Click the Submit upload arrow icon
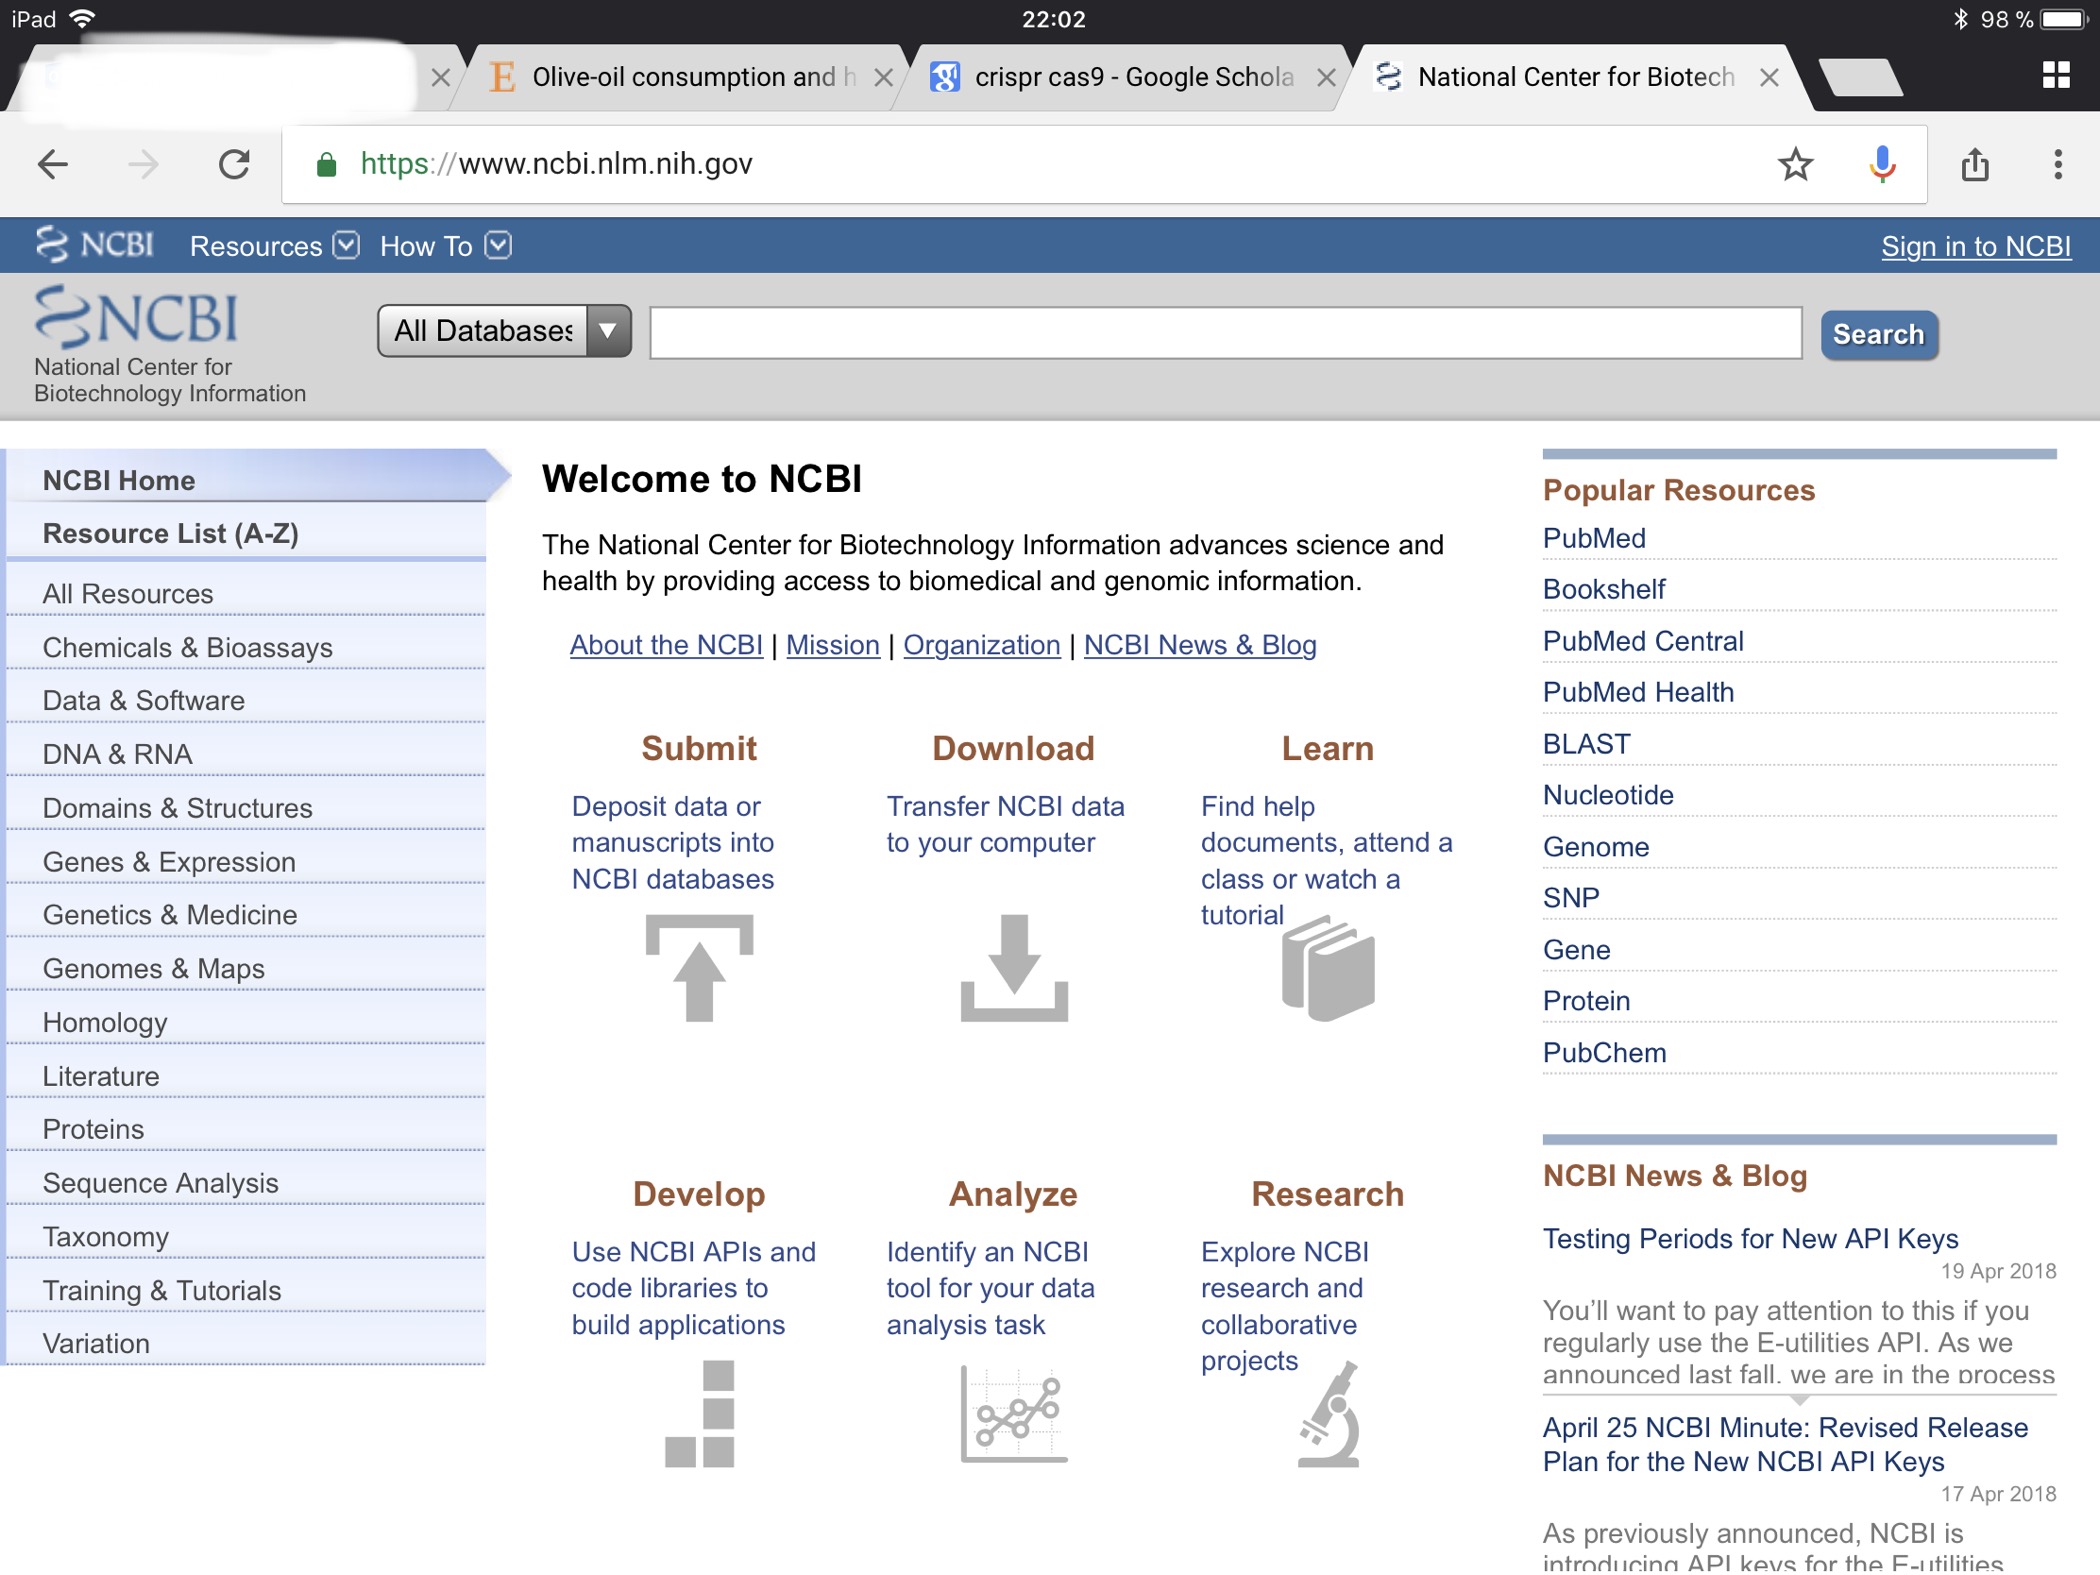The image size is (2100, 1575). tap(699, 968)
